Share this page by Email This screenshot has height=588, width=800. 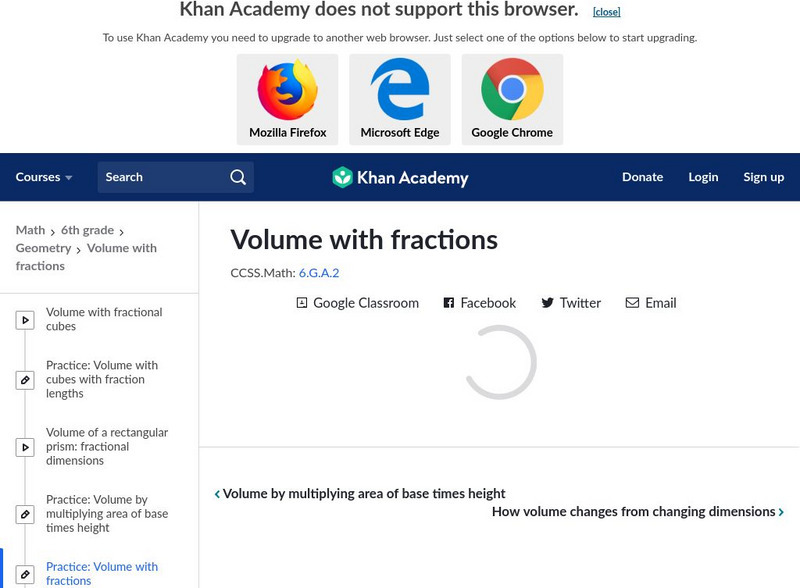[x=651, y=303]
